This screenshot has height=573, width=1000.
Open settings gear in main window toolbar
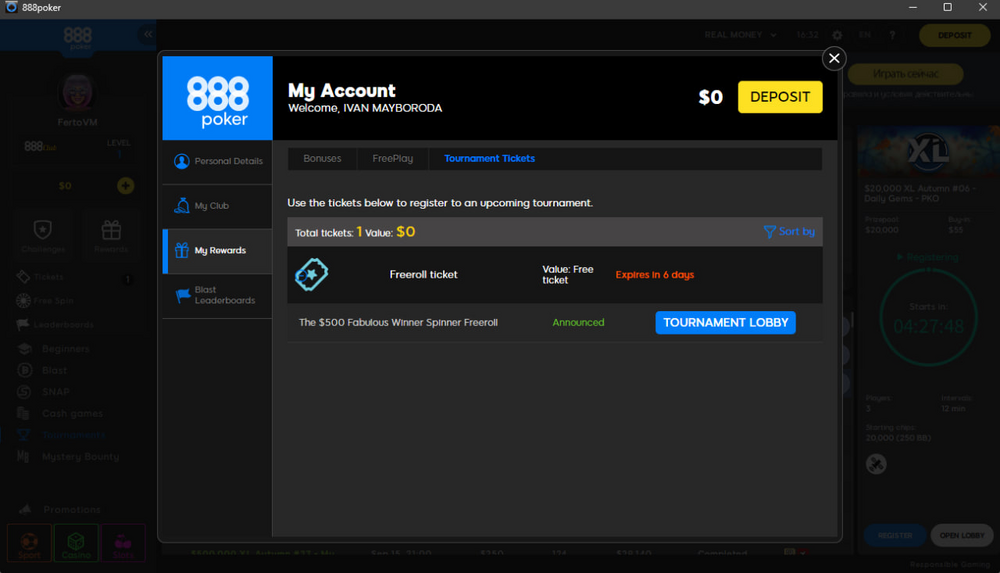[x=837, y=35]
